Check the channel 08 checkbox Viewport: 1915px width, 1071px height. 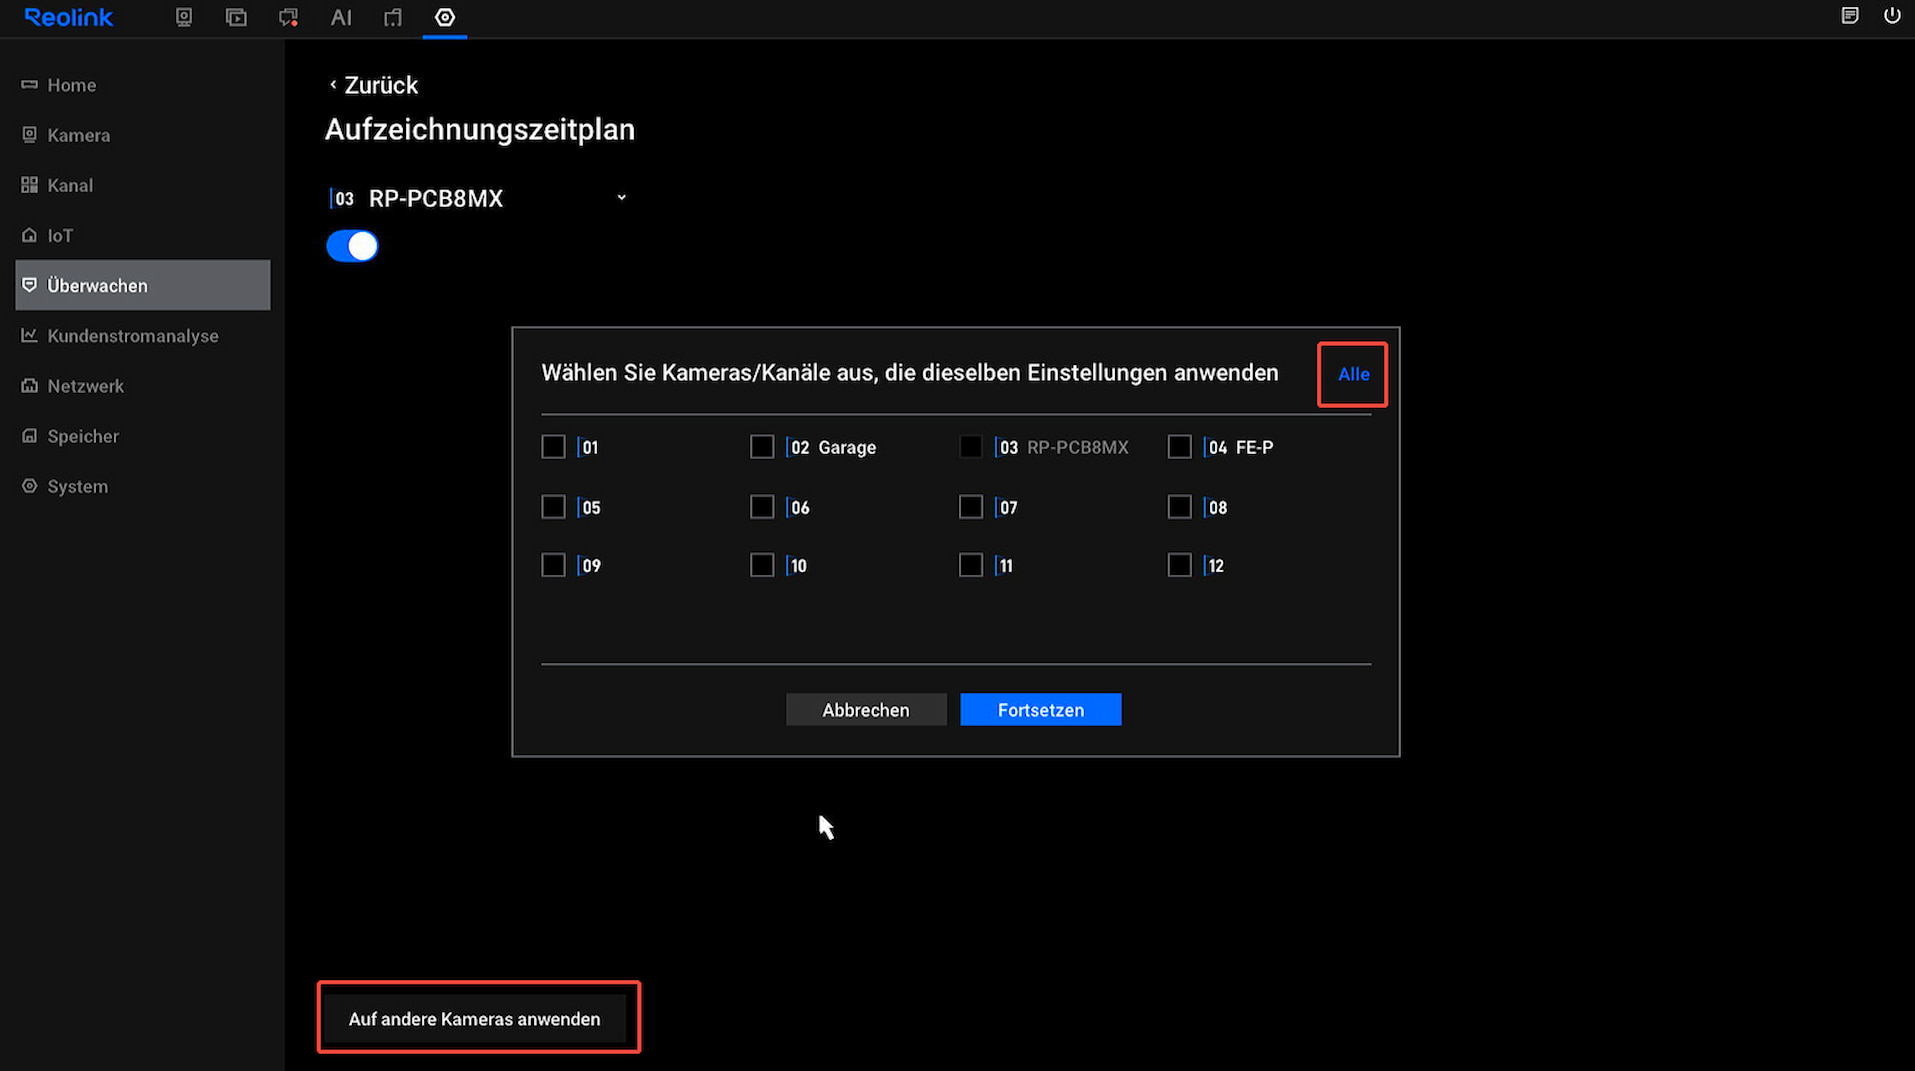[1180, 507]
